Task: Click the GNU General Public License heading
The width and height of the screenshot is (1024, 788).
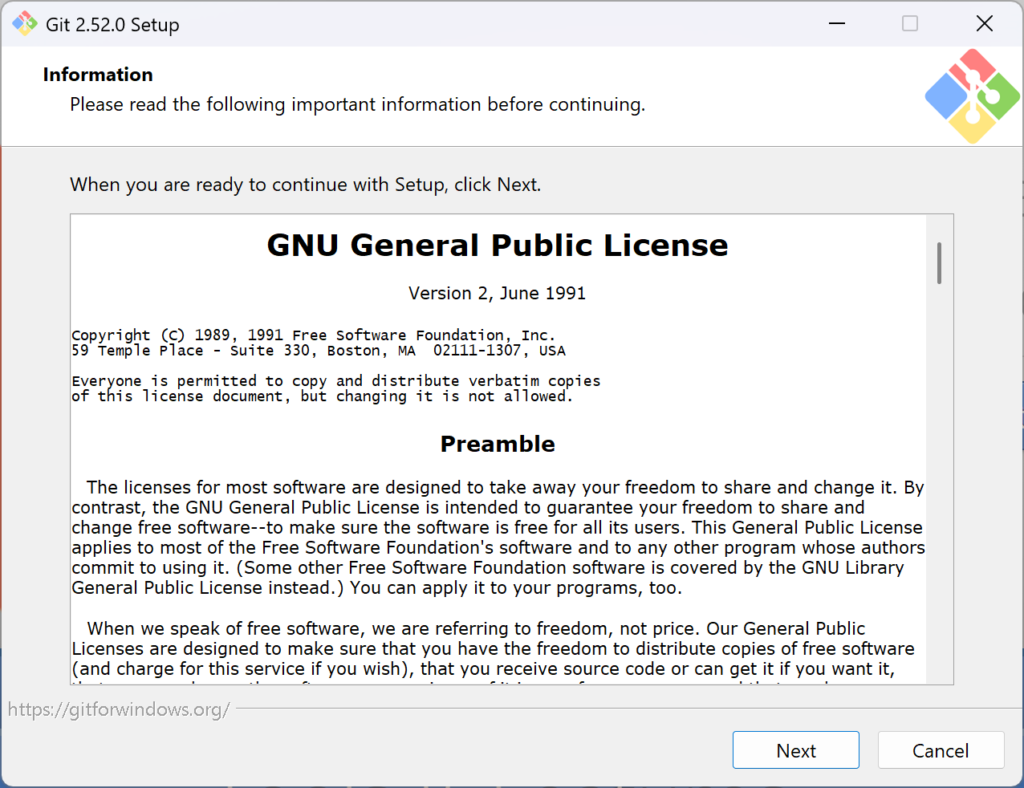Action: point(497,245)
